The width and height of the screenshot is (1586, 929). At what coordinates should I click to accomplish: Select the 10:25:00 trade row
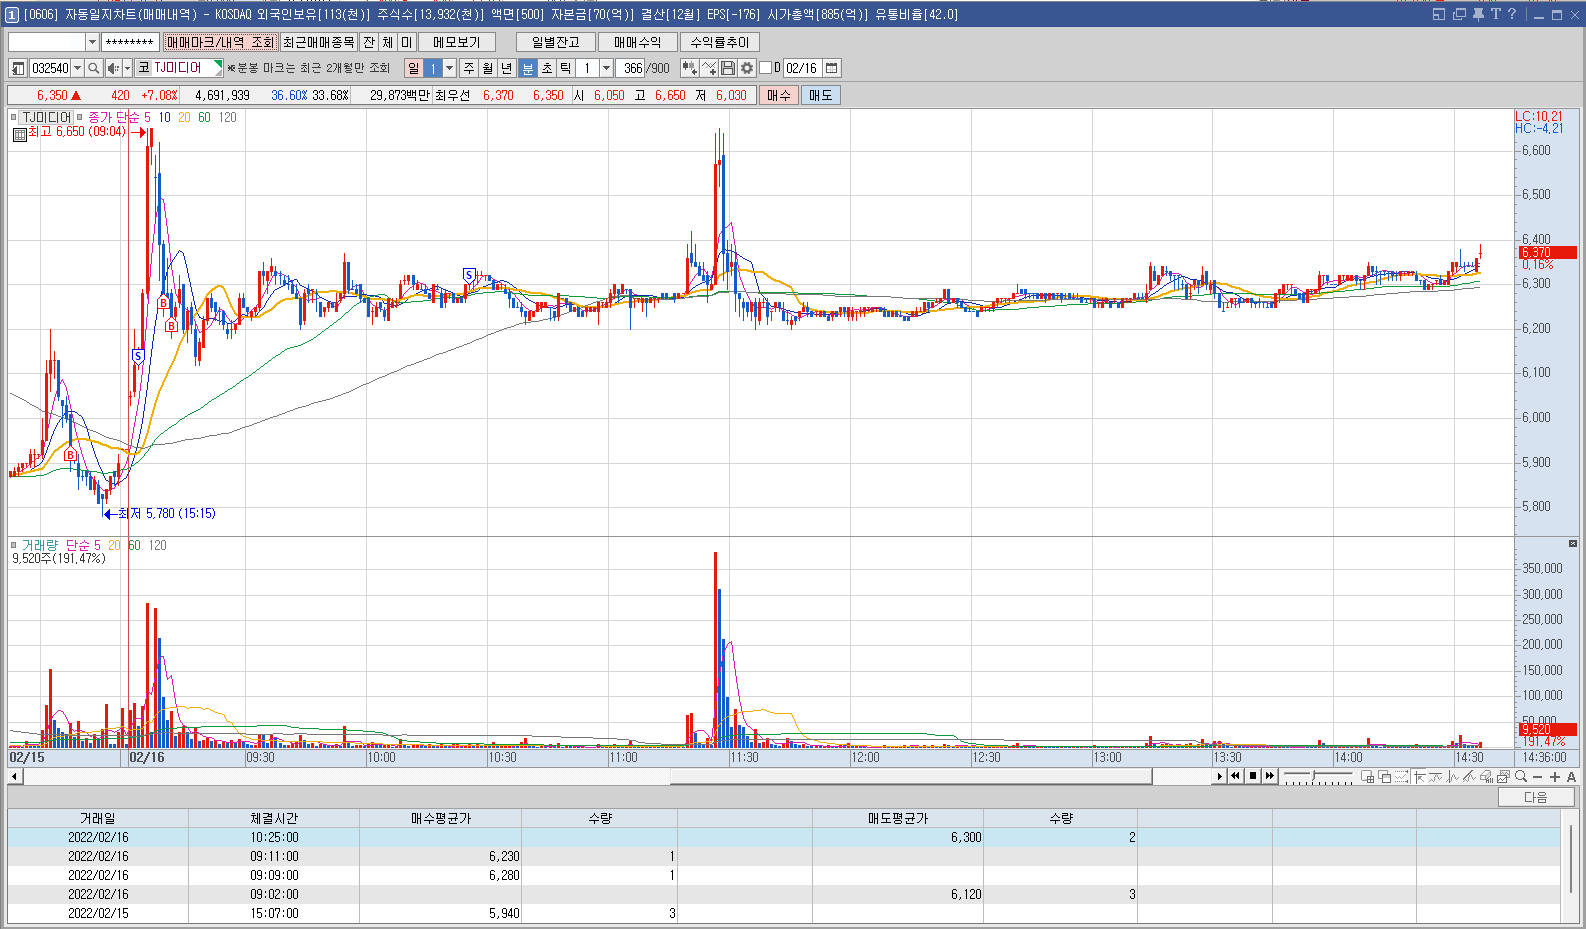(x=784, y=837)
